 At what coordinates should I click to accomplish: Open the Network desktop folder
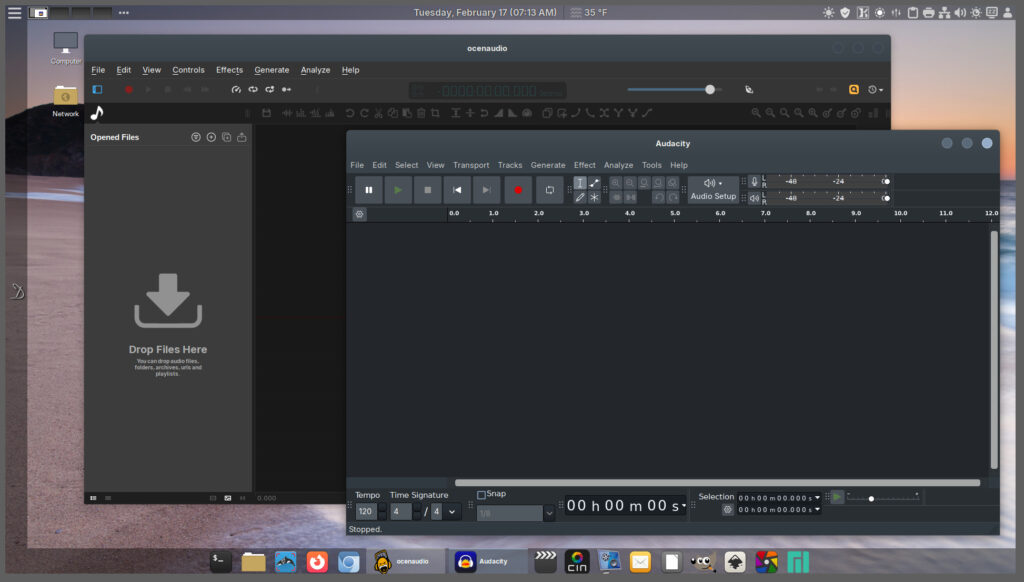(x=65, y=101)
